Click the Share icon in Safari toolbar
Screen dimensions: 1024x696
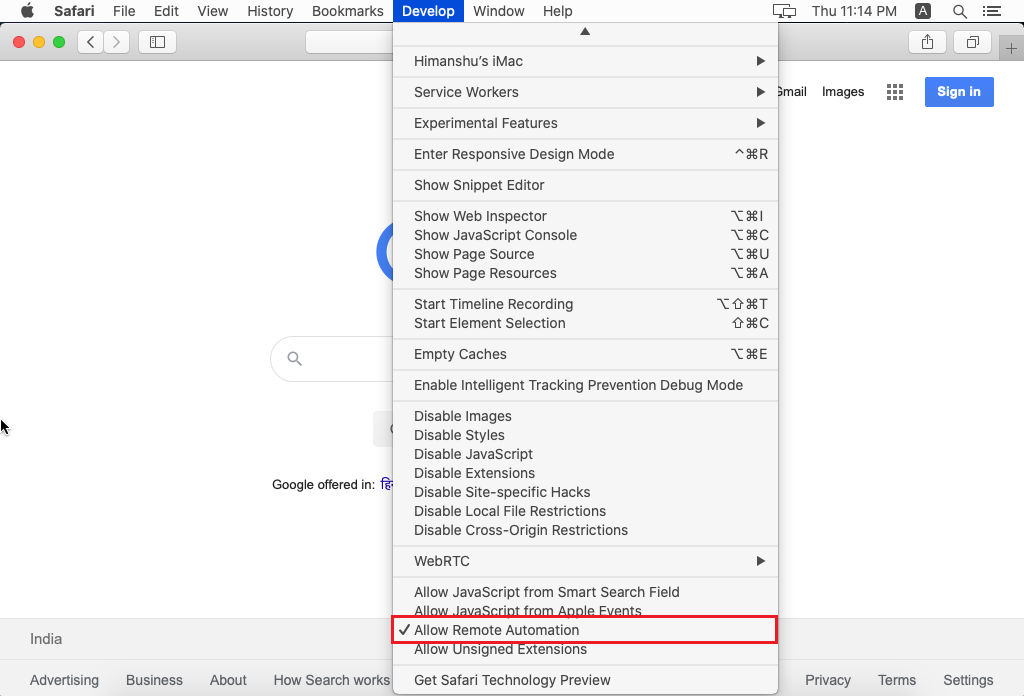pyautogui.click(x=927, y=42)
